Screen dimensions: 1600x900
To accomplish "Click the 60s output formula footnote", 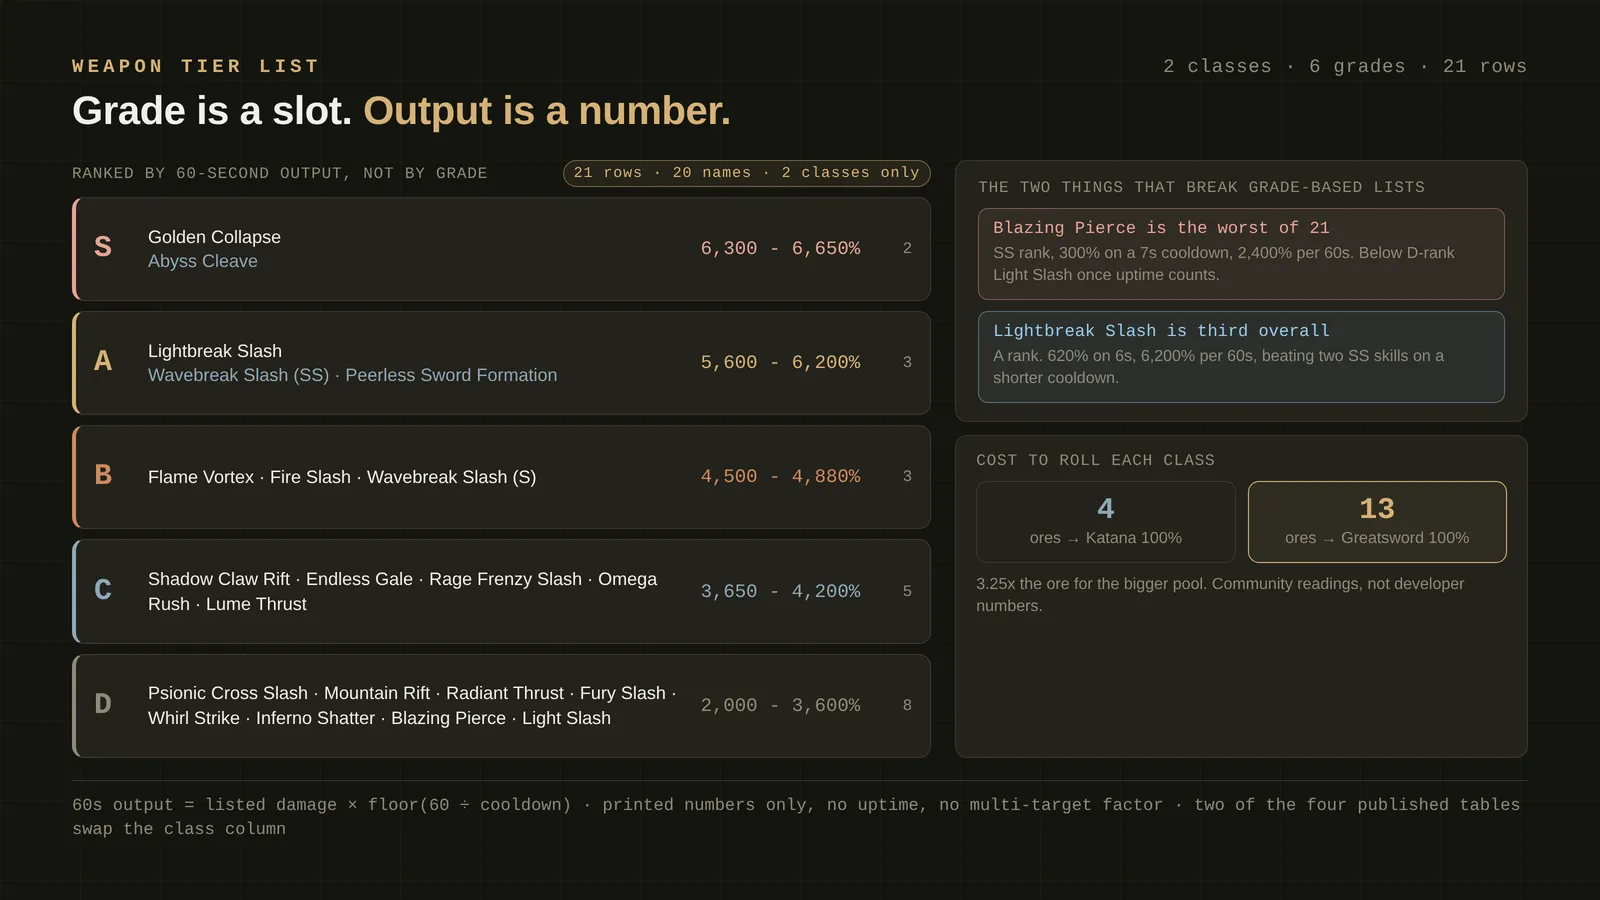I will [796, 816].
